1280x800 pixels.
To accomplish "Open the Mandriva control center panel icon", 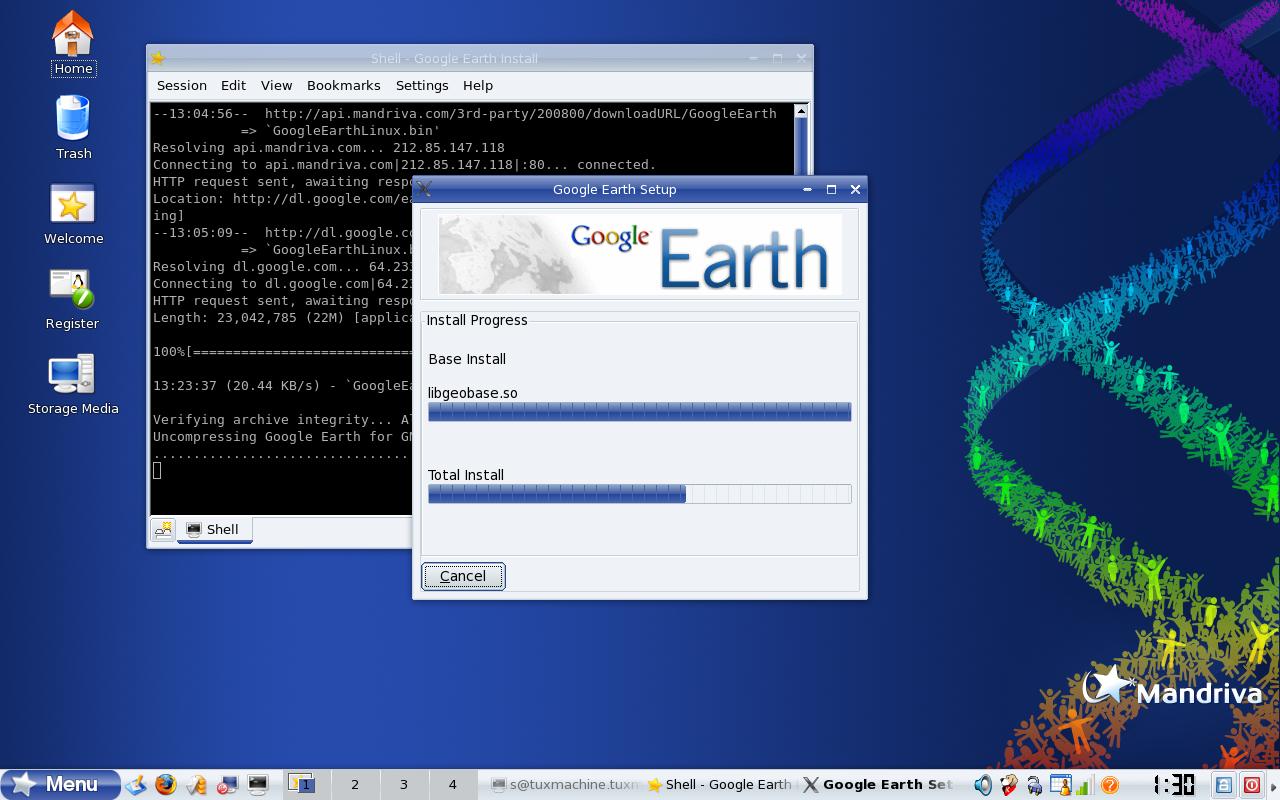I will tap(228, 785).
